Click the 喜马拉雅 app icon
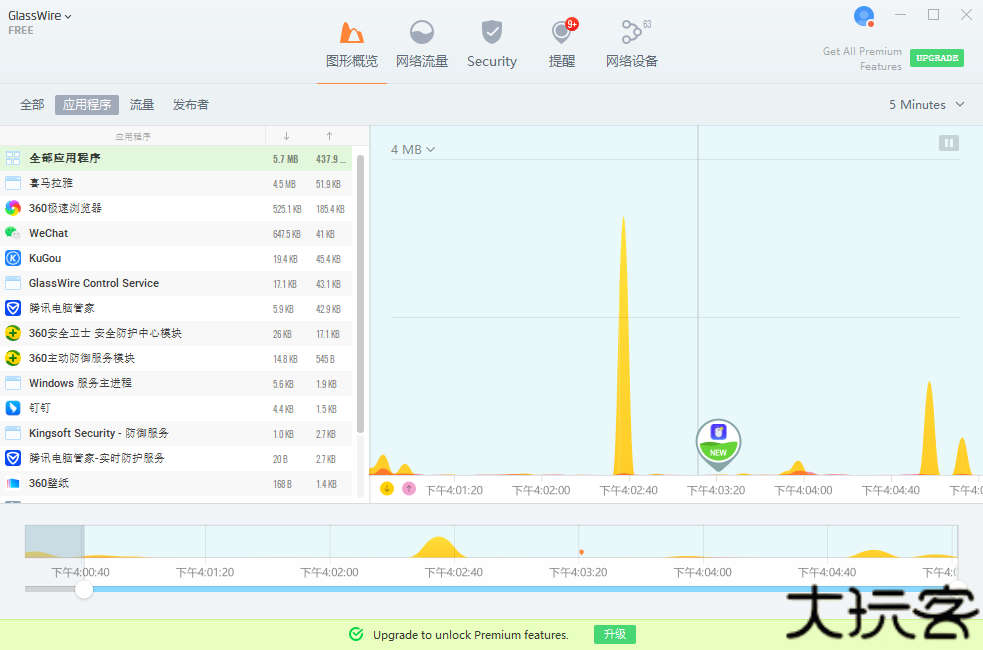The height and width of the screenshot is (650, 983). 13,183
